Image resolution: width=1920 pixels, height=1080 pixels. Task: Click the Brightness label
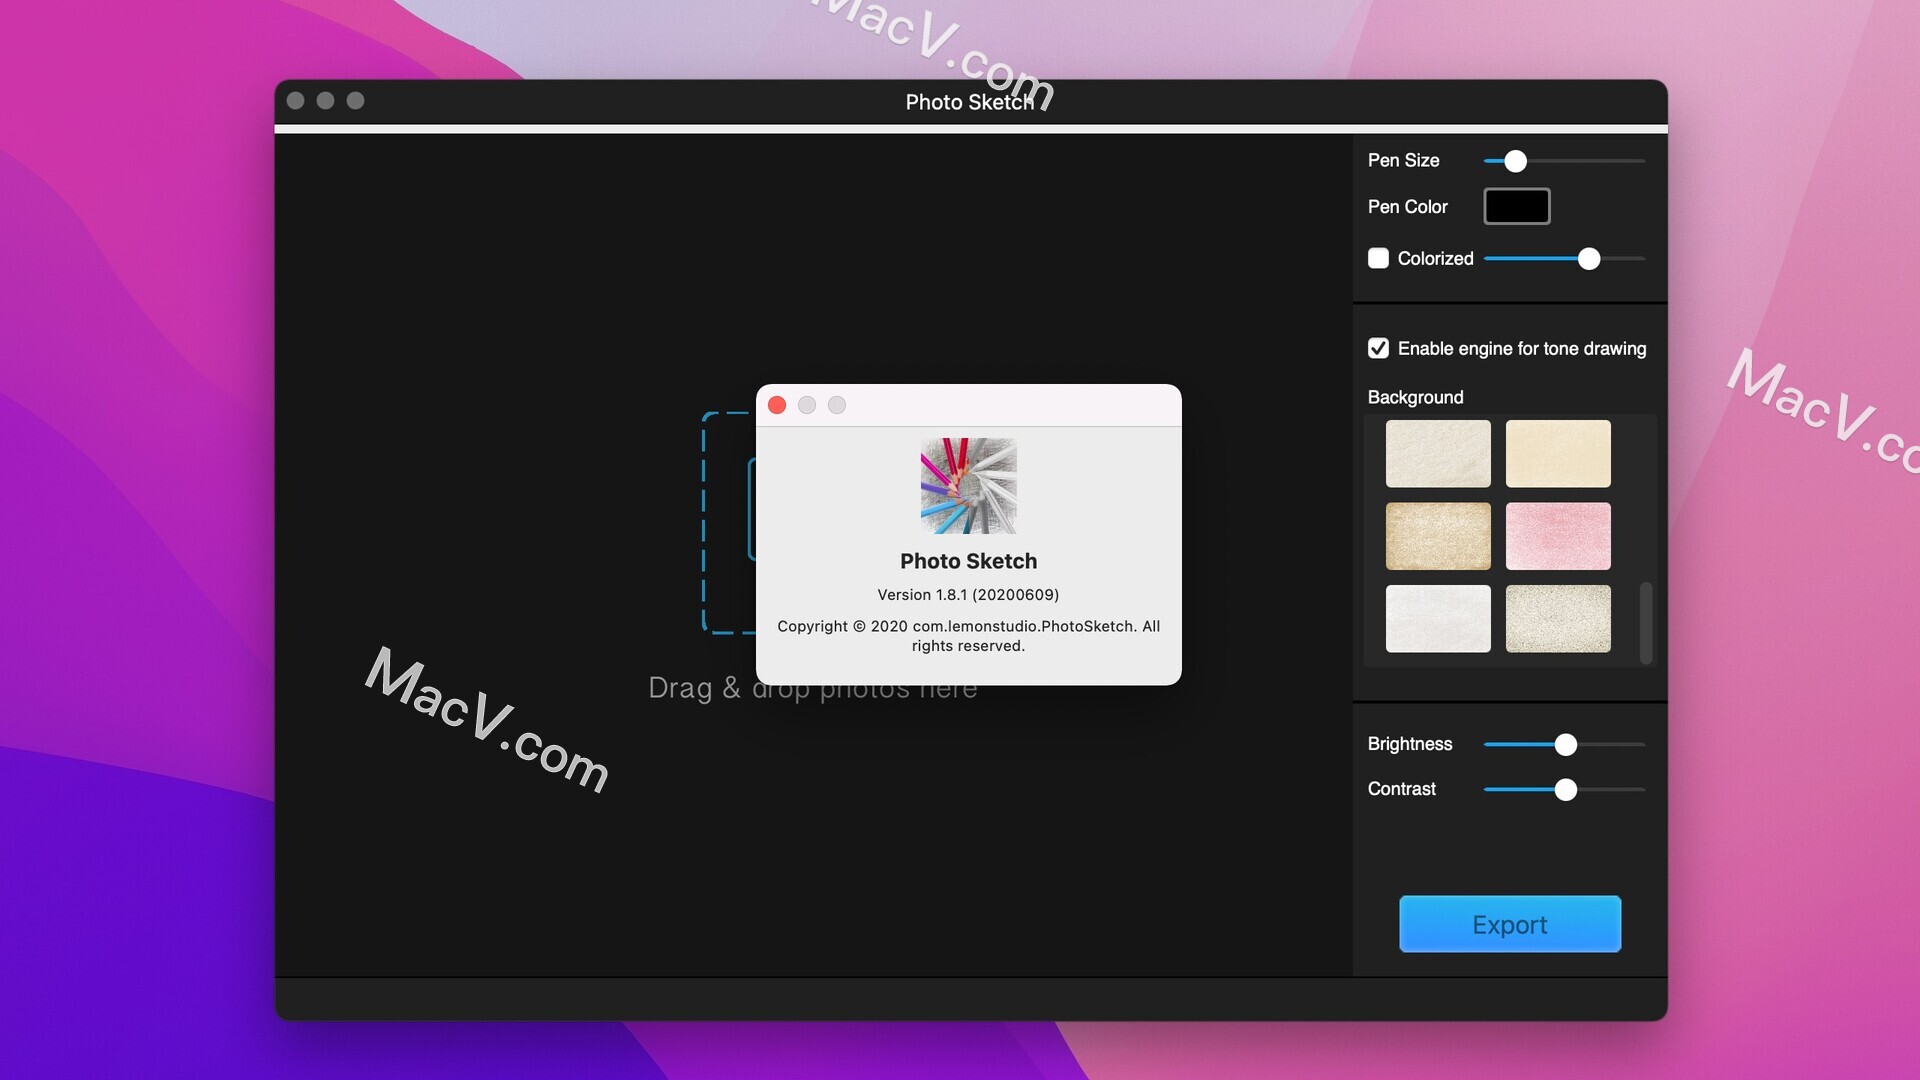(x=1410, y=744)
